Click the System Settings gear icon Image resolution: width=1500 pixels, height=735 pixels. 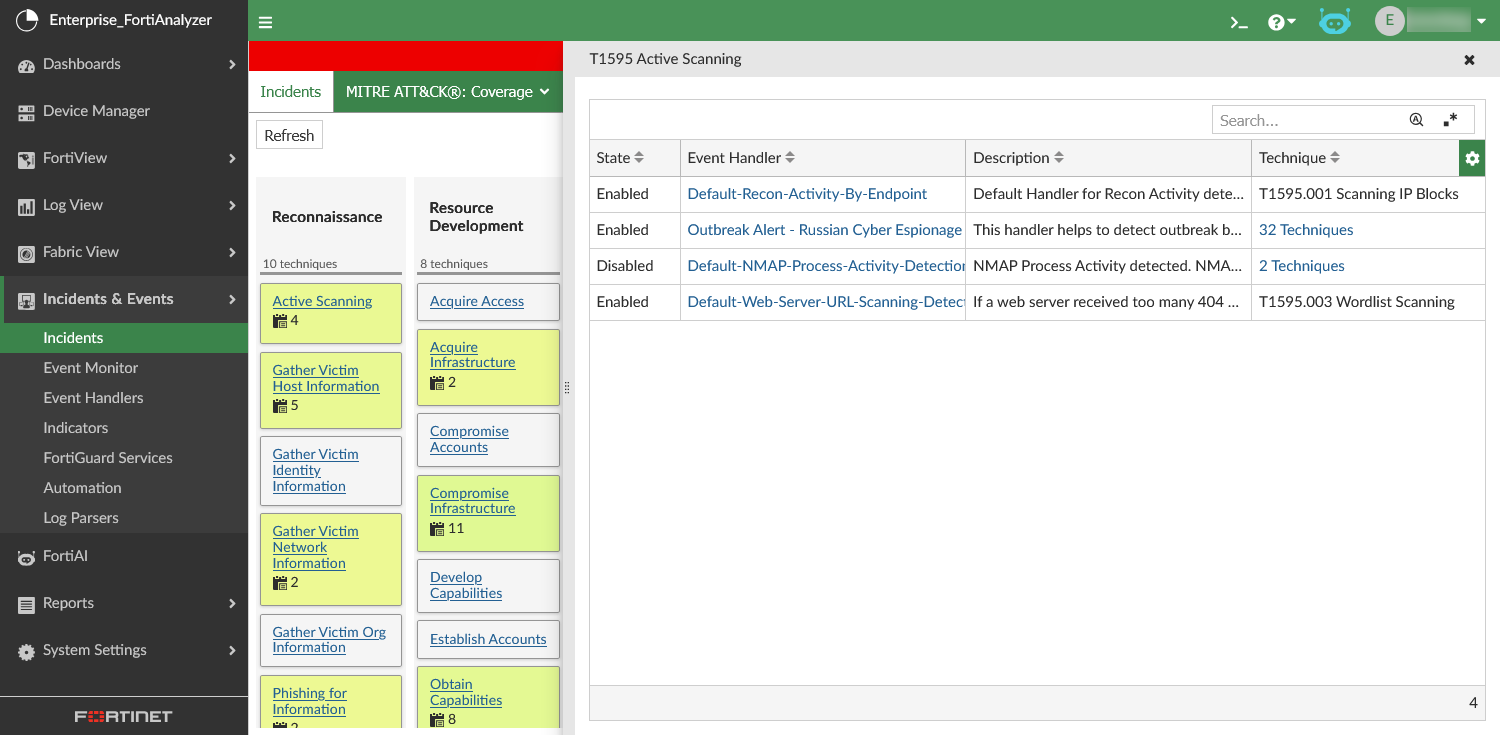pos(26,651)
